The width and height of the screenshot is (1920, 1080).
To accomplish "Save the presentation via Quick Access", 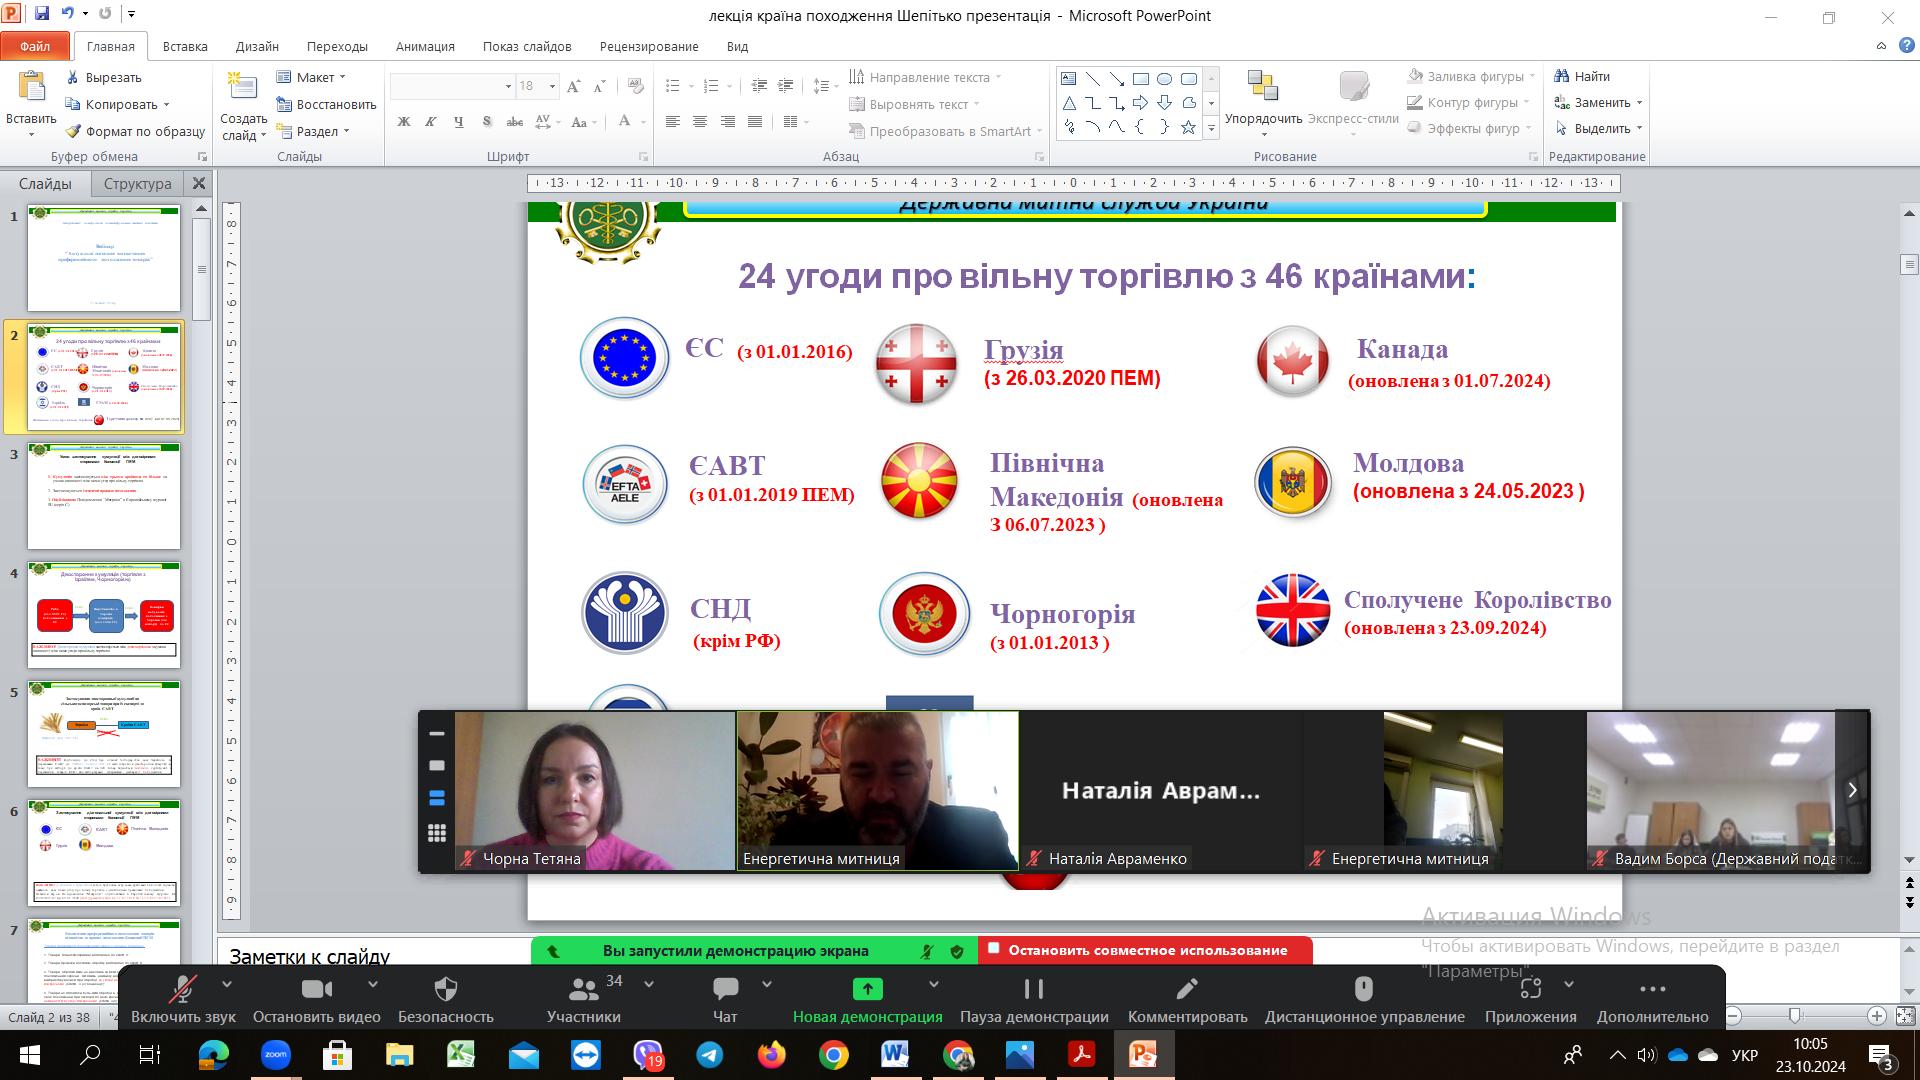I will tap(42, 14).
